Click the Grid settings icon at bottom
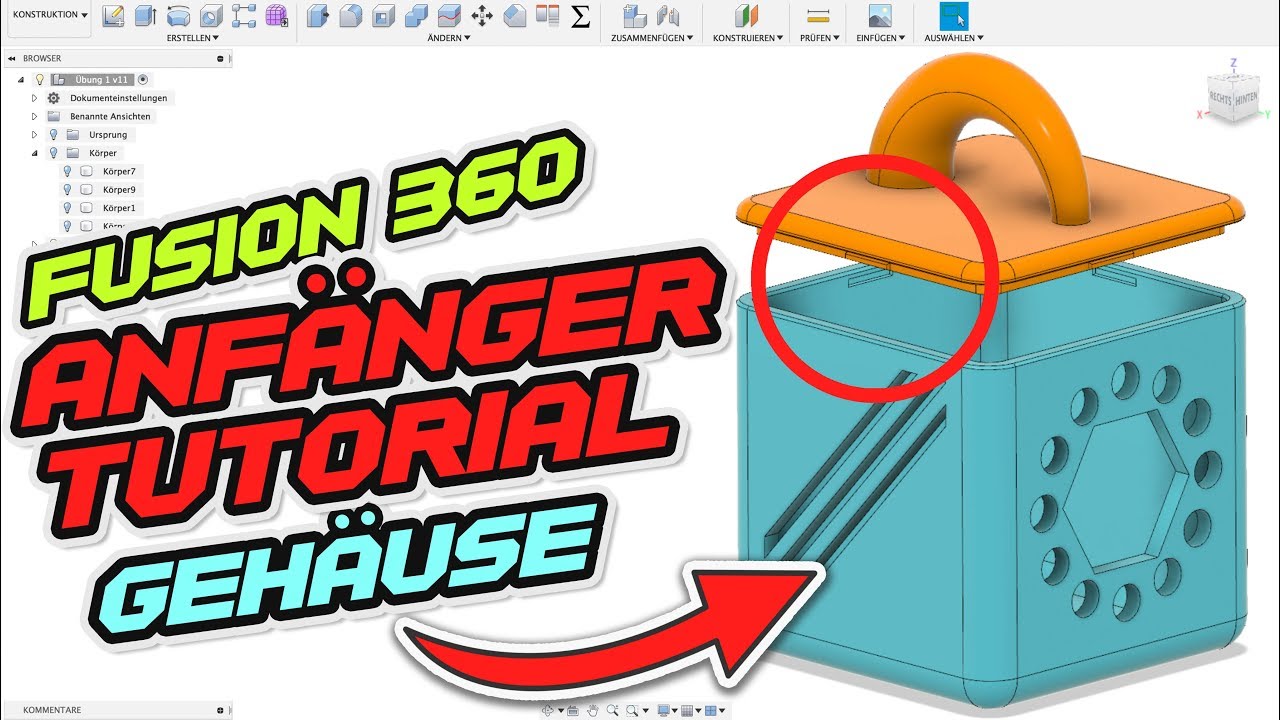 [x=687, y=710]
